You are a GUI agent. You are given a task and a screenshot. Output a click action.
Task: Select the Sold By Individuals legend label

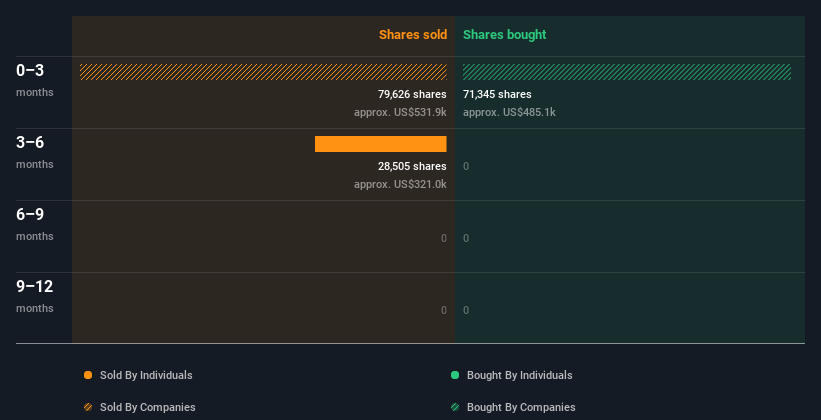[146, 375]
